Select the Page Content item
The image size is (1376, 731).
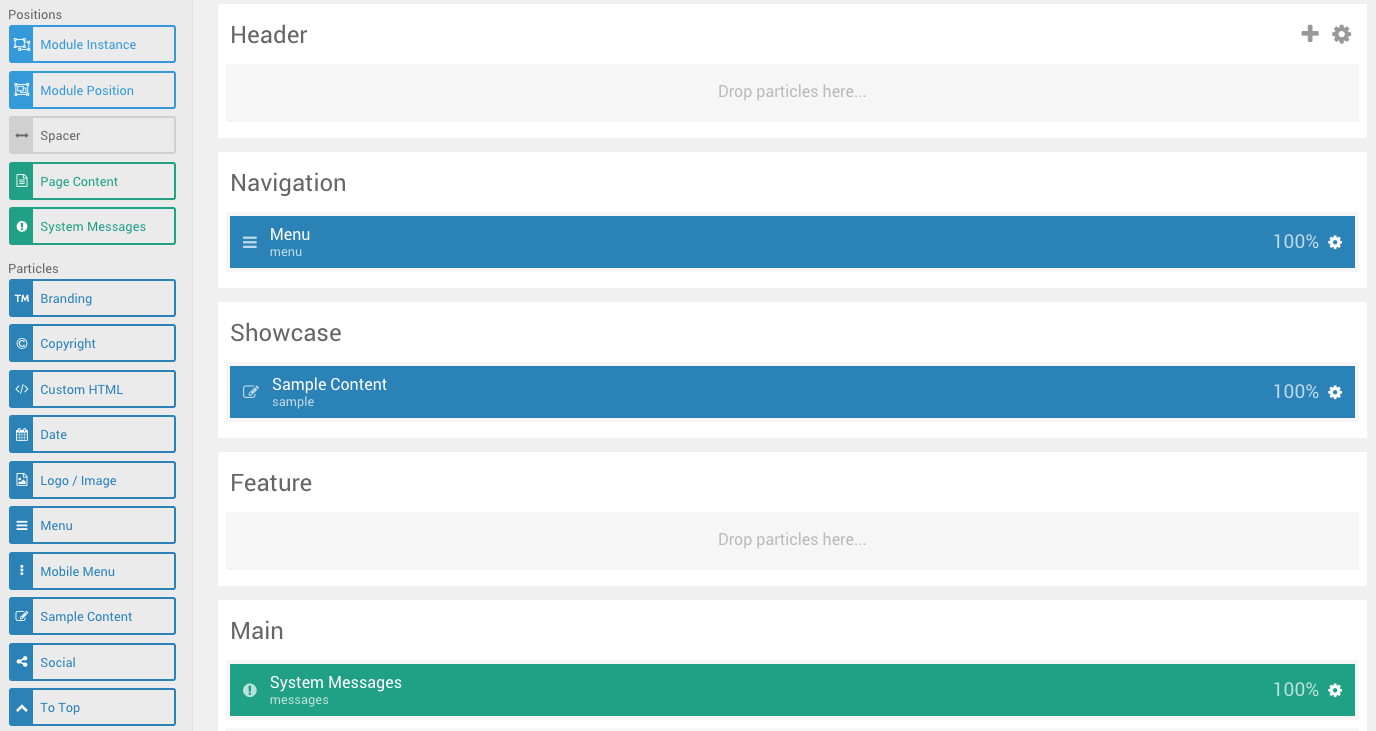(91, 181)
